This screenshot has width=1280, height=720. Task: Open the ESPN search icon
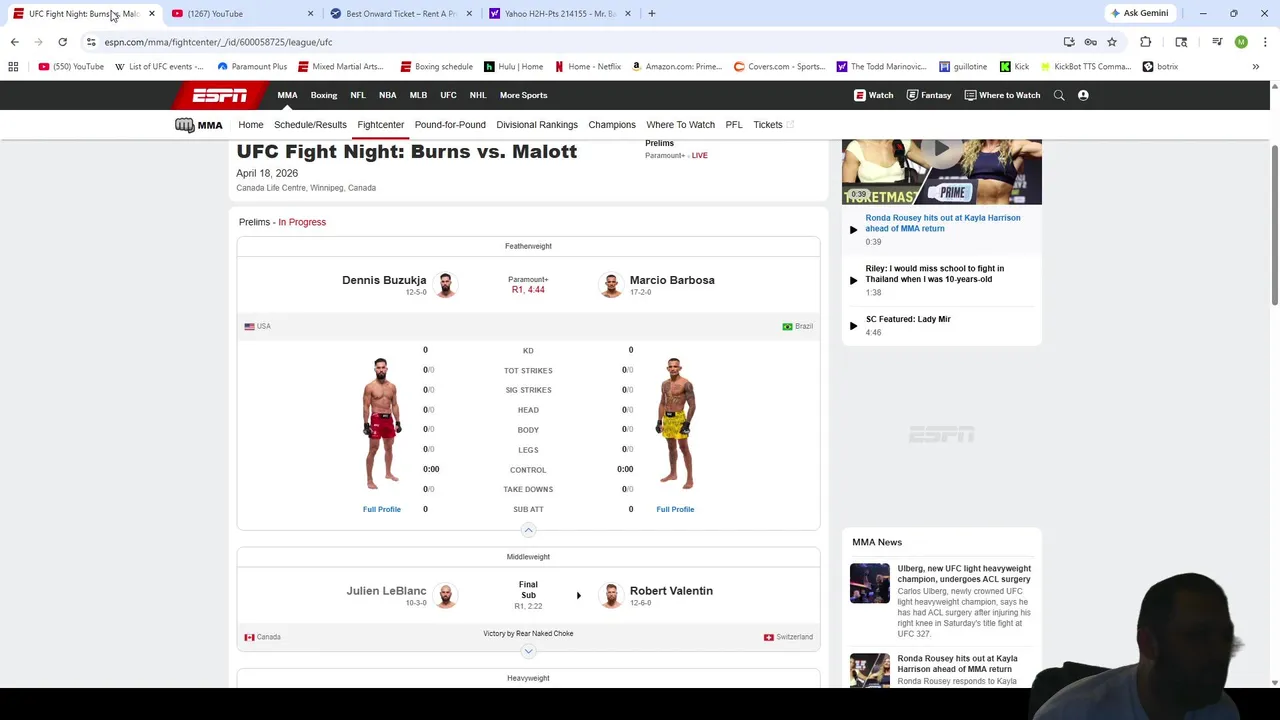coord(1059,95)
